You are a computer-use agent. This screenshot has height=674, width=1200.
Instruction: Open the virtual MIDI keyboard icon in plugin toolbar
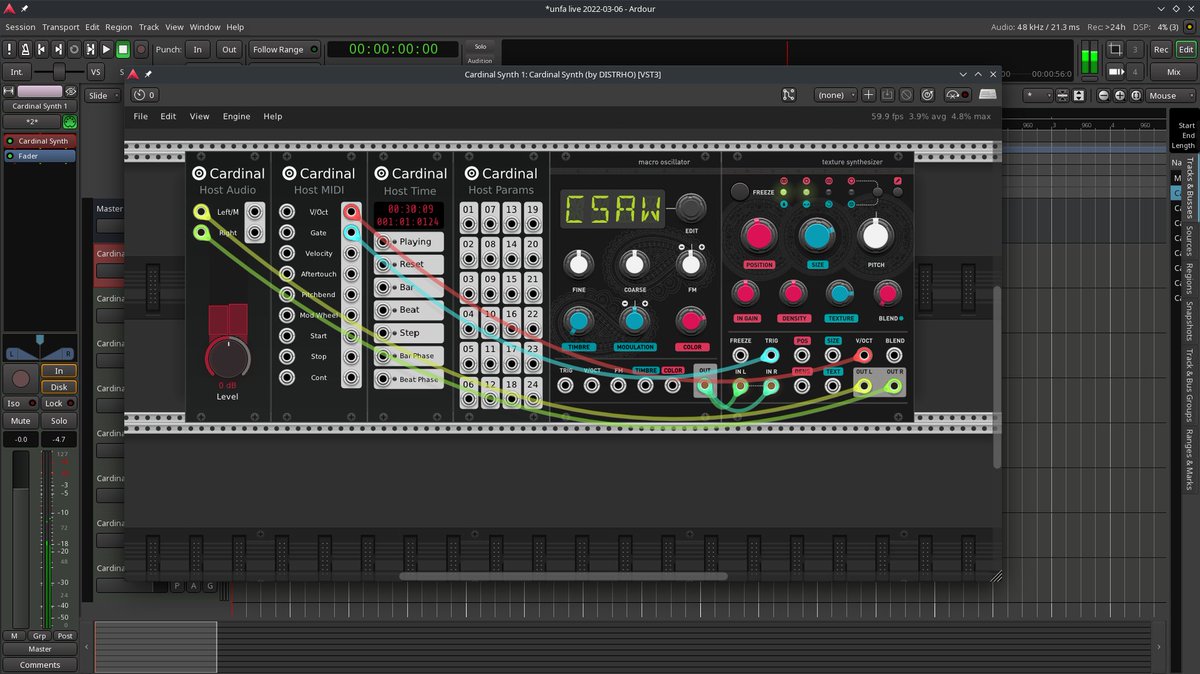(x=987, y=95)
